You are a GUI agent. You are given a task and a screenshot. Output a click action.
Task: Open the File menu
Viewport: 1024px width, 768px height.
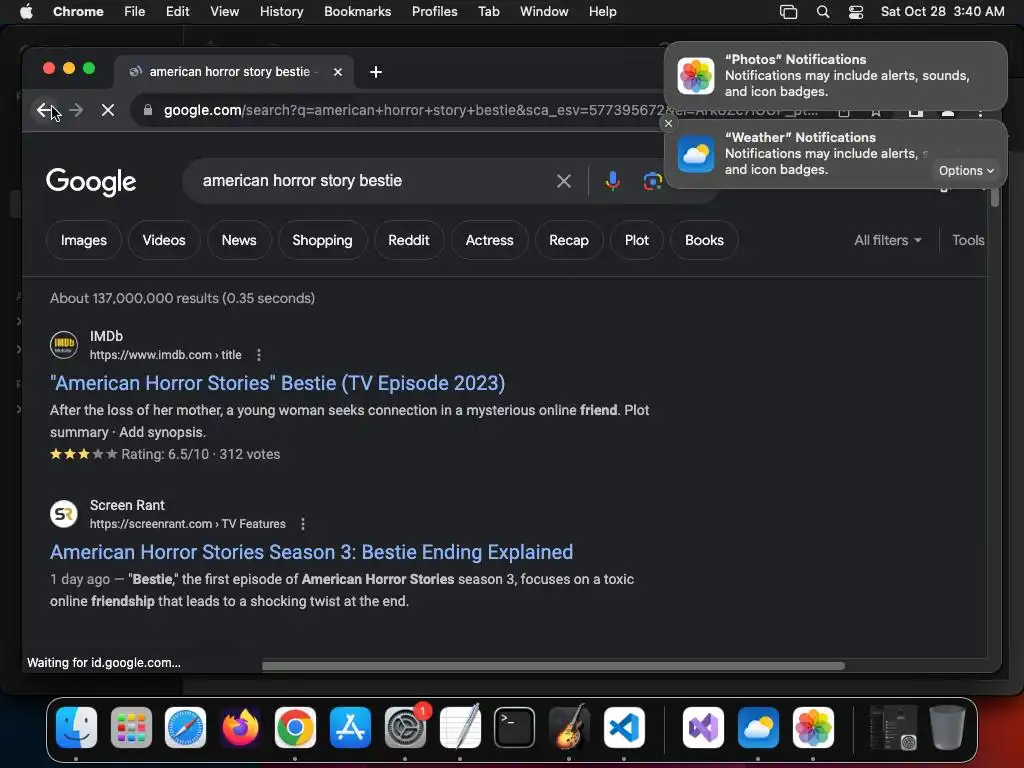(135, 12)
